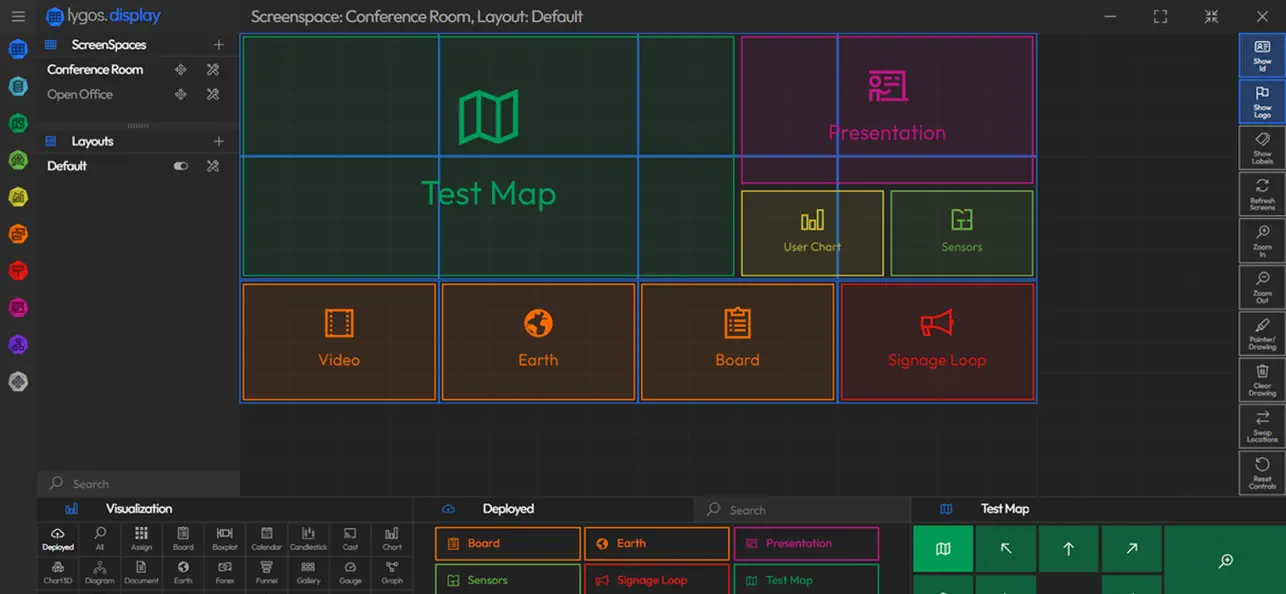Select the Earth tile on canvas
The width and height of the screenshot is (1286, 594).
coord(538,342)
